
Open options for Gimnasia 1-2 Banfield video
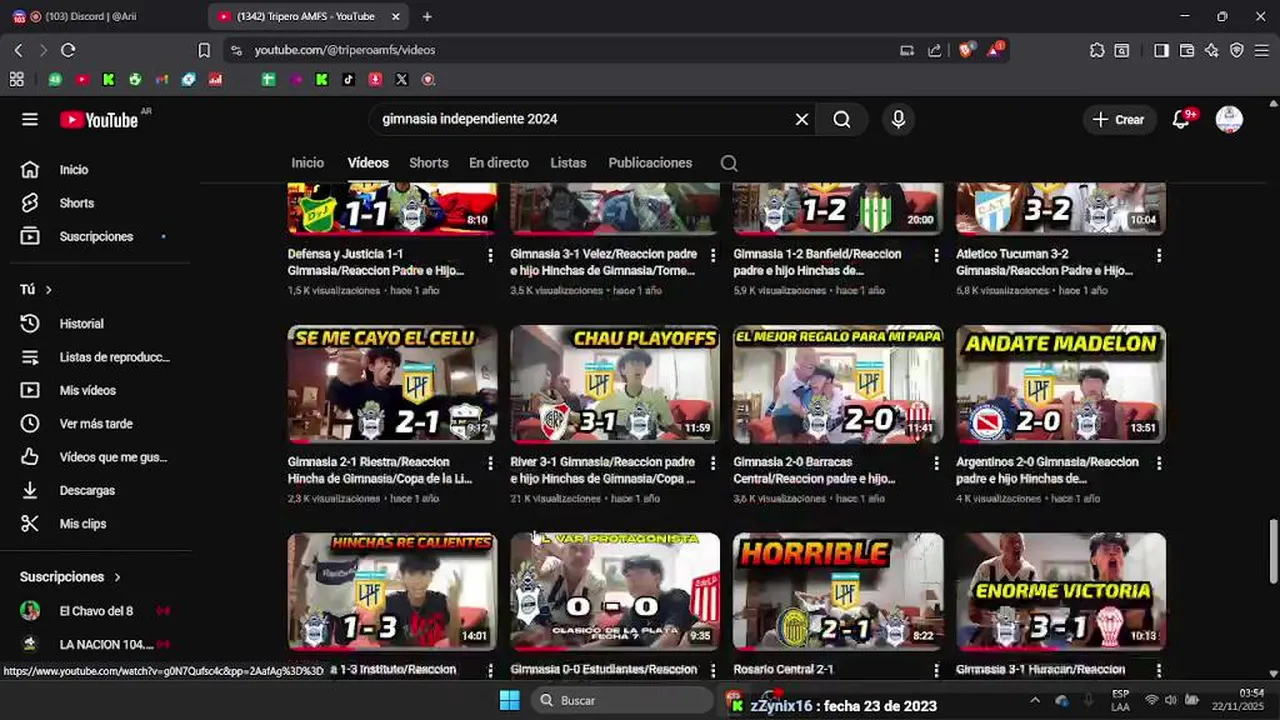pyautogui.click(x=936, y=256)
